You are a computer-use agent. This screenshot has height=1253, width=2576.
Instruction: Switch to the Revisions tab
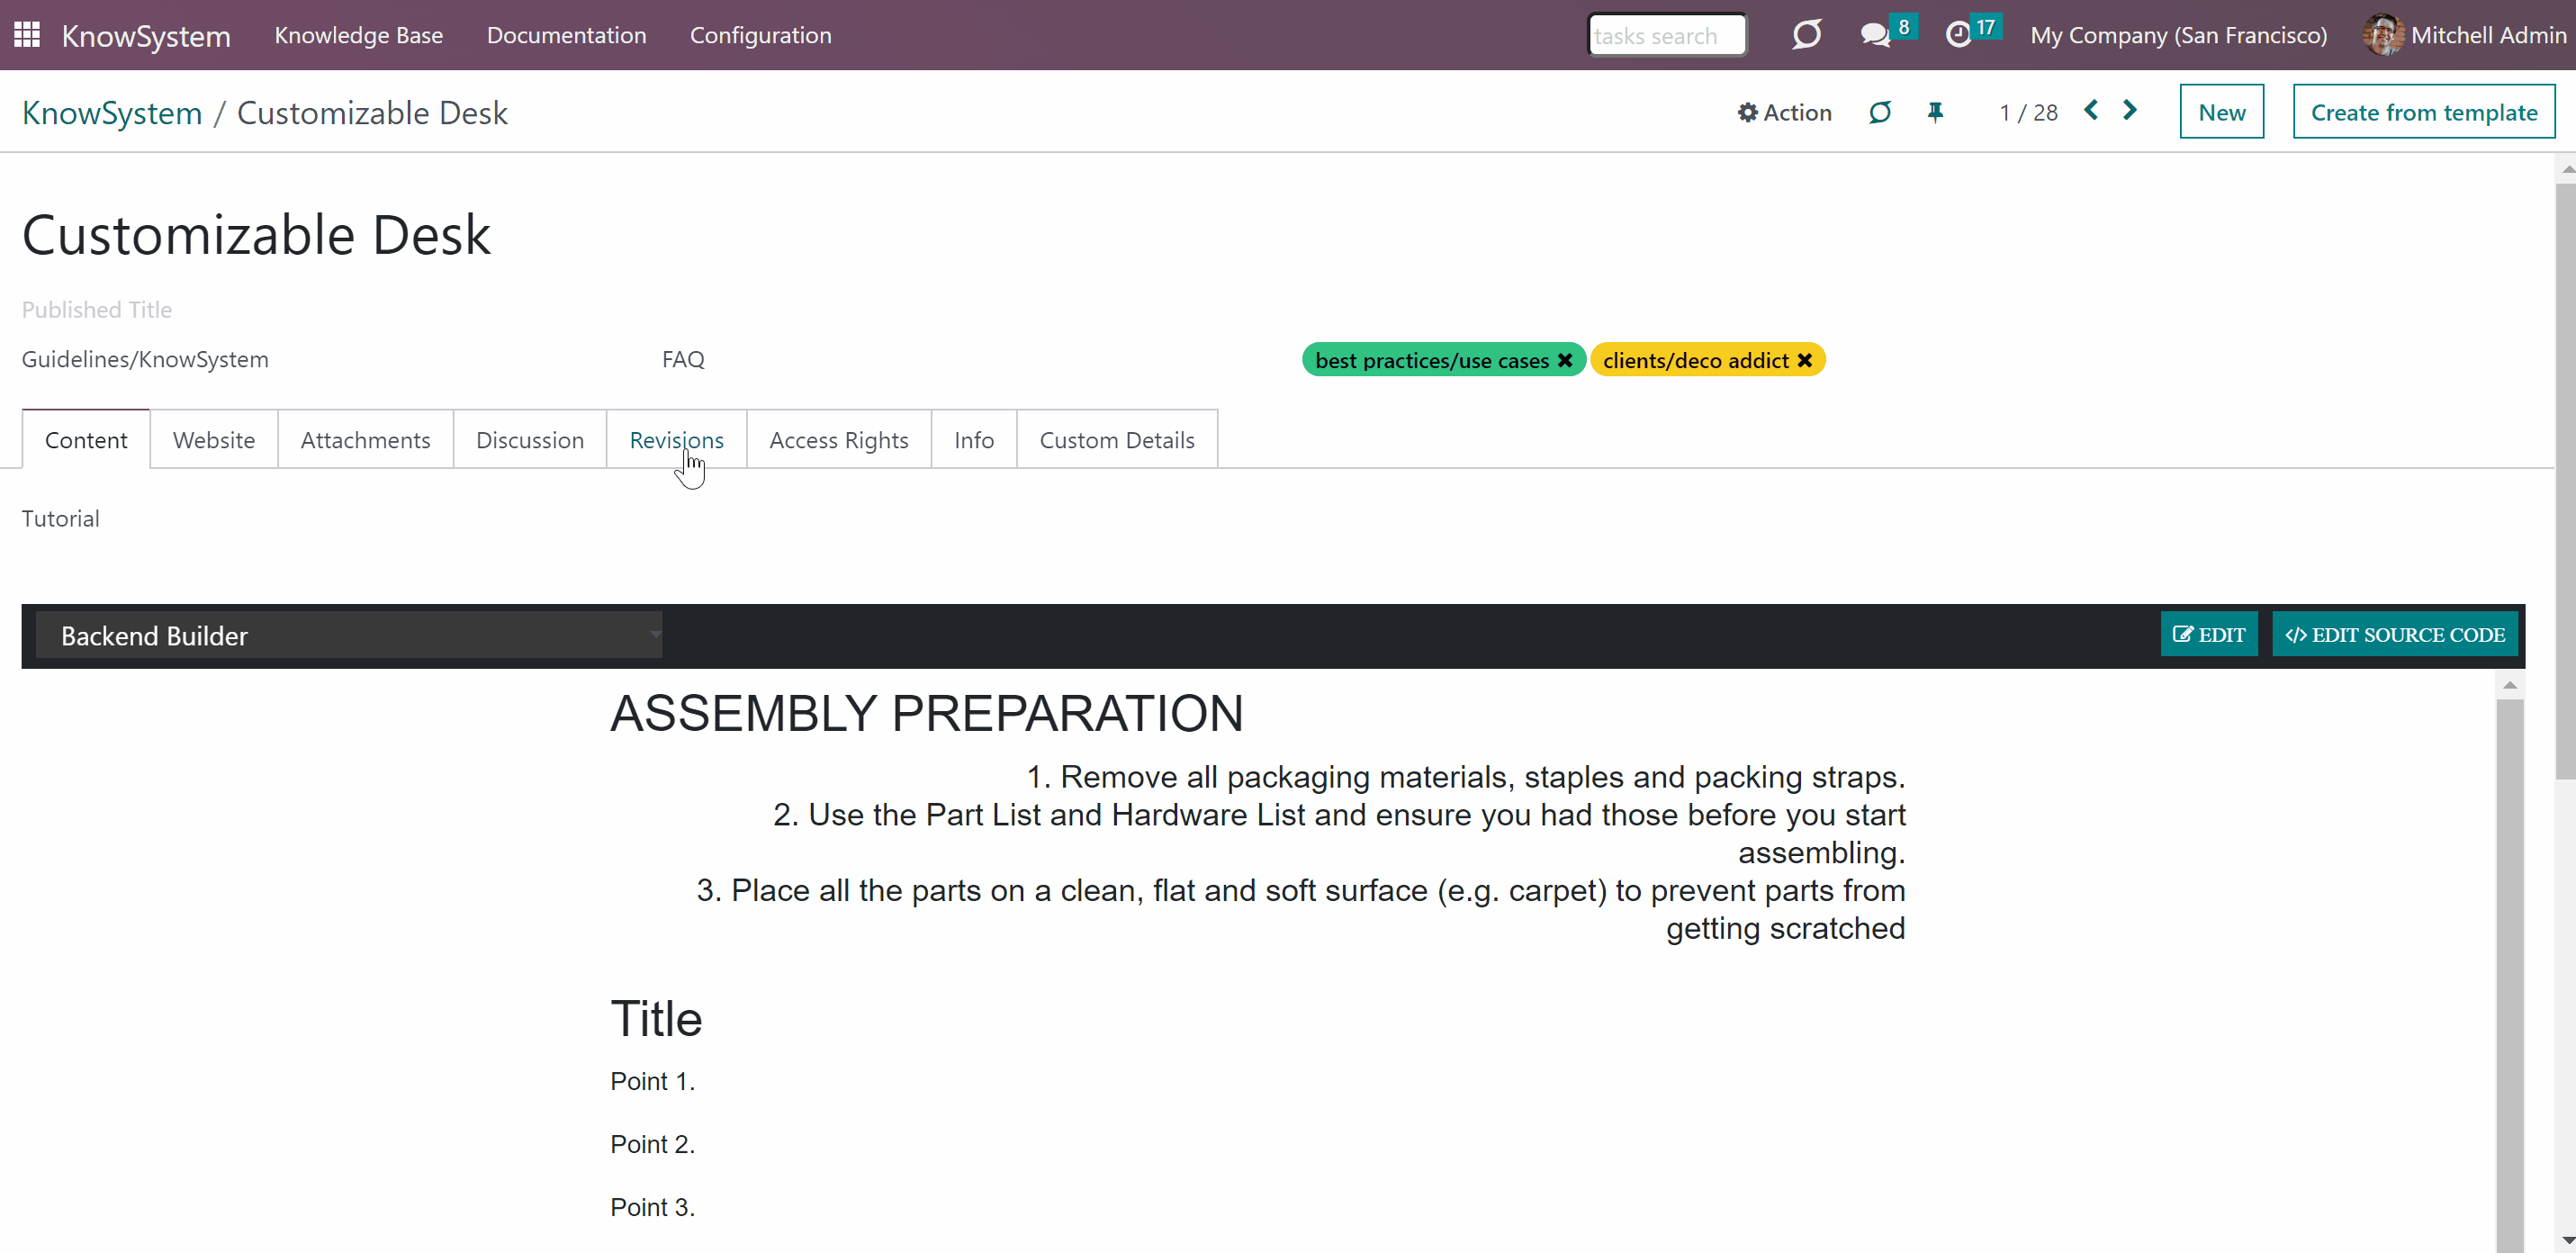click(x=676, y=440)
